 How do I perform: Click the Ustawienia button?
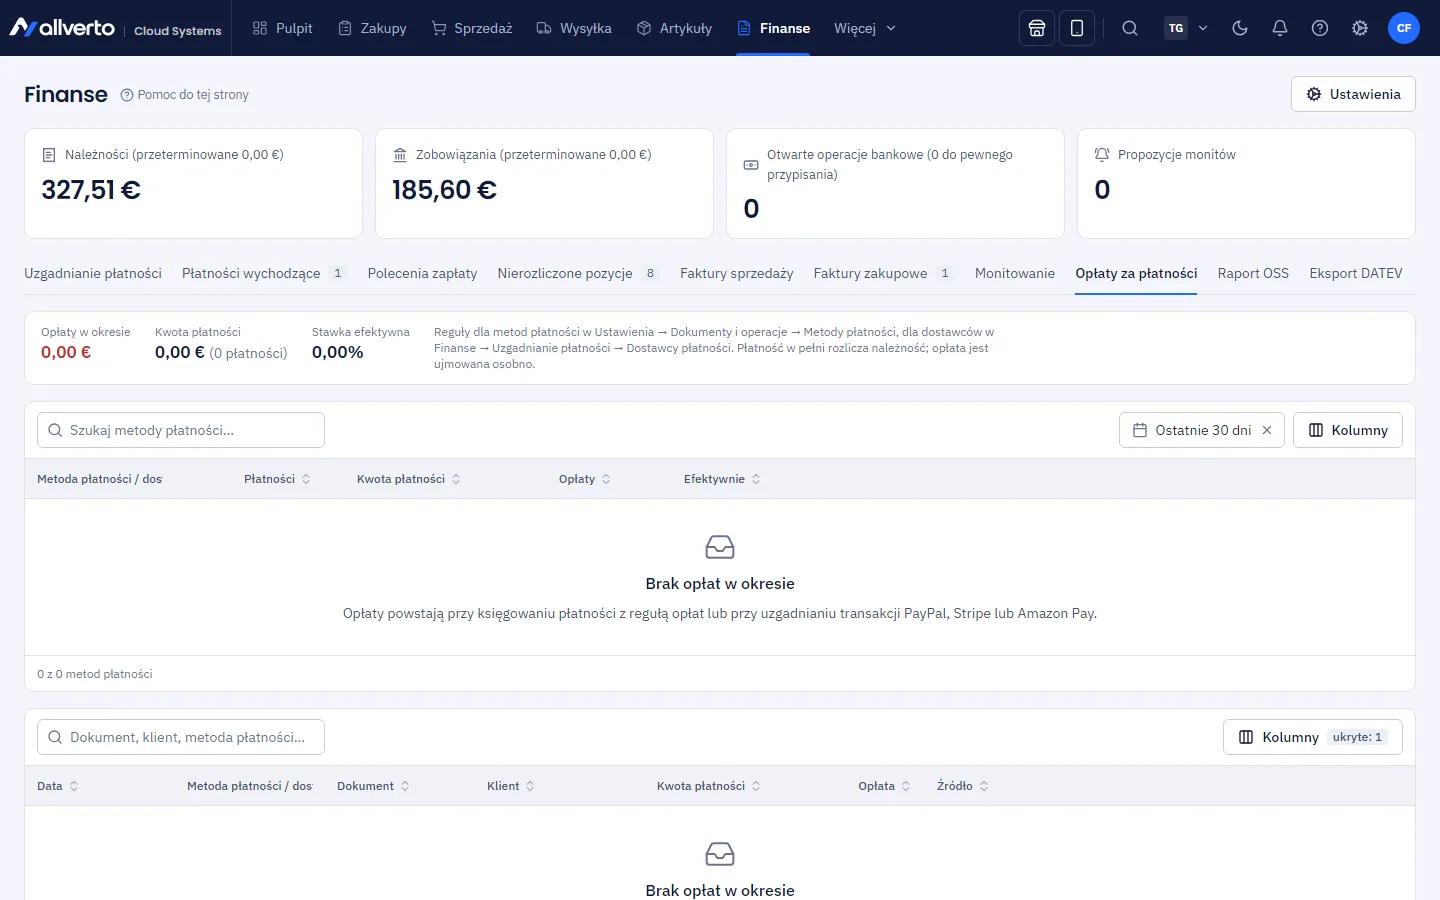pos(1353,94)
